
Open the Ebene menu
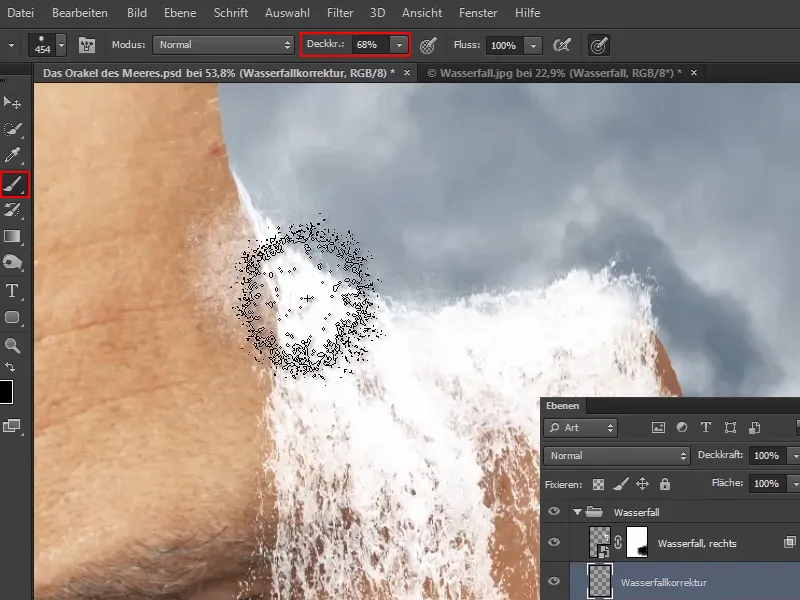click(180, 13)
